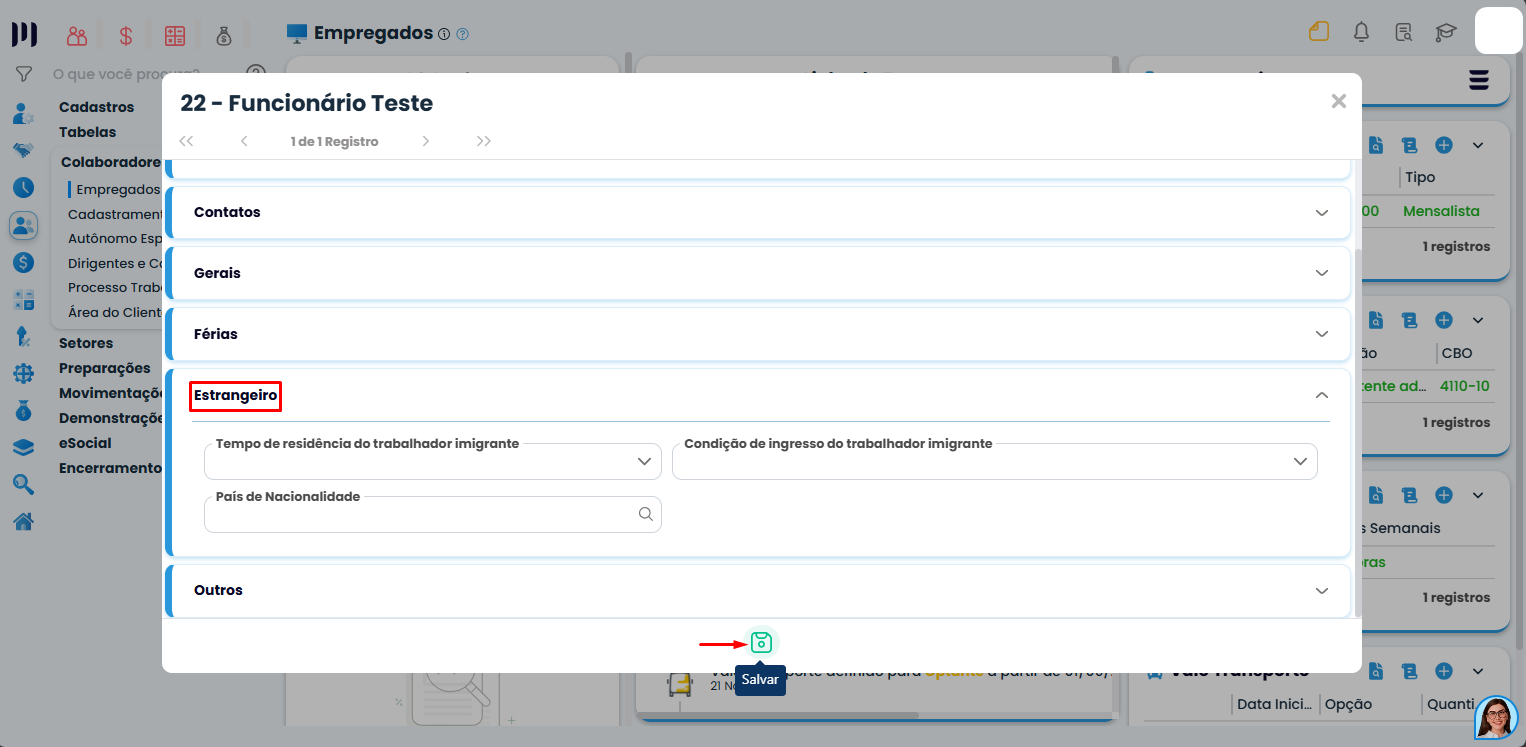Open the Tabelas menu

87,132
